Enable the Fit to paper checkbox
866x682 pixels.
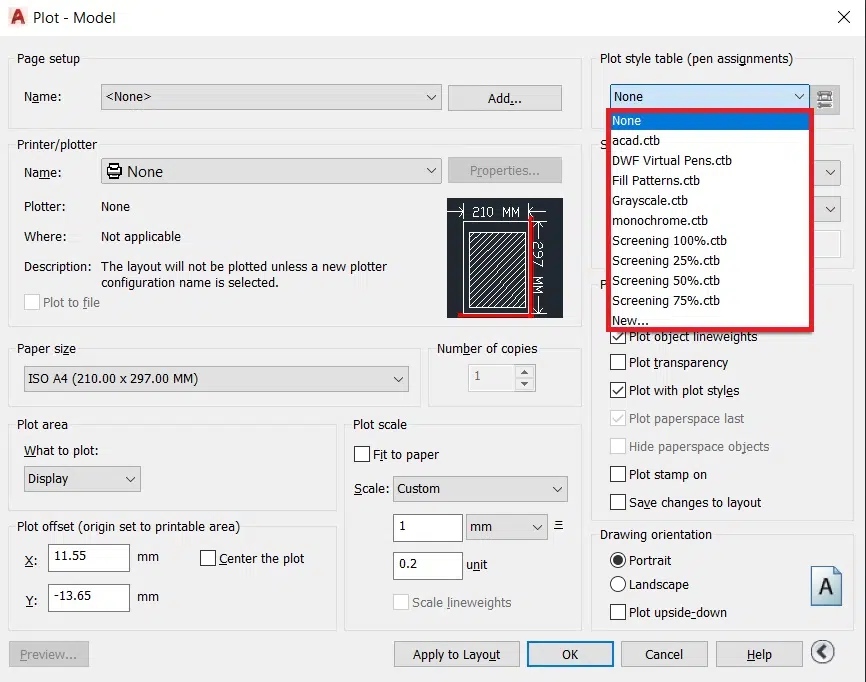click(x=362, y=455)
